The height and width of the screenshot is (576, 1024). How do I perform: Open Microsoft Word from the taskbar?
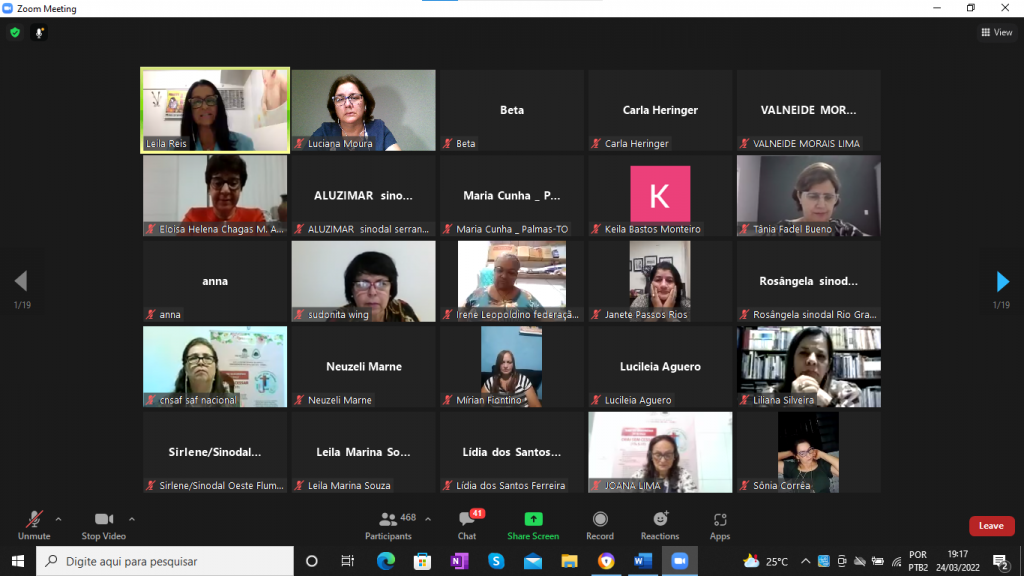(643, 561)
